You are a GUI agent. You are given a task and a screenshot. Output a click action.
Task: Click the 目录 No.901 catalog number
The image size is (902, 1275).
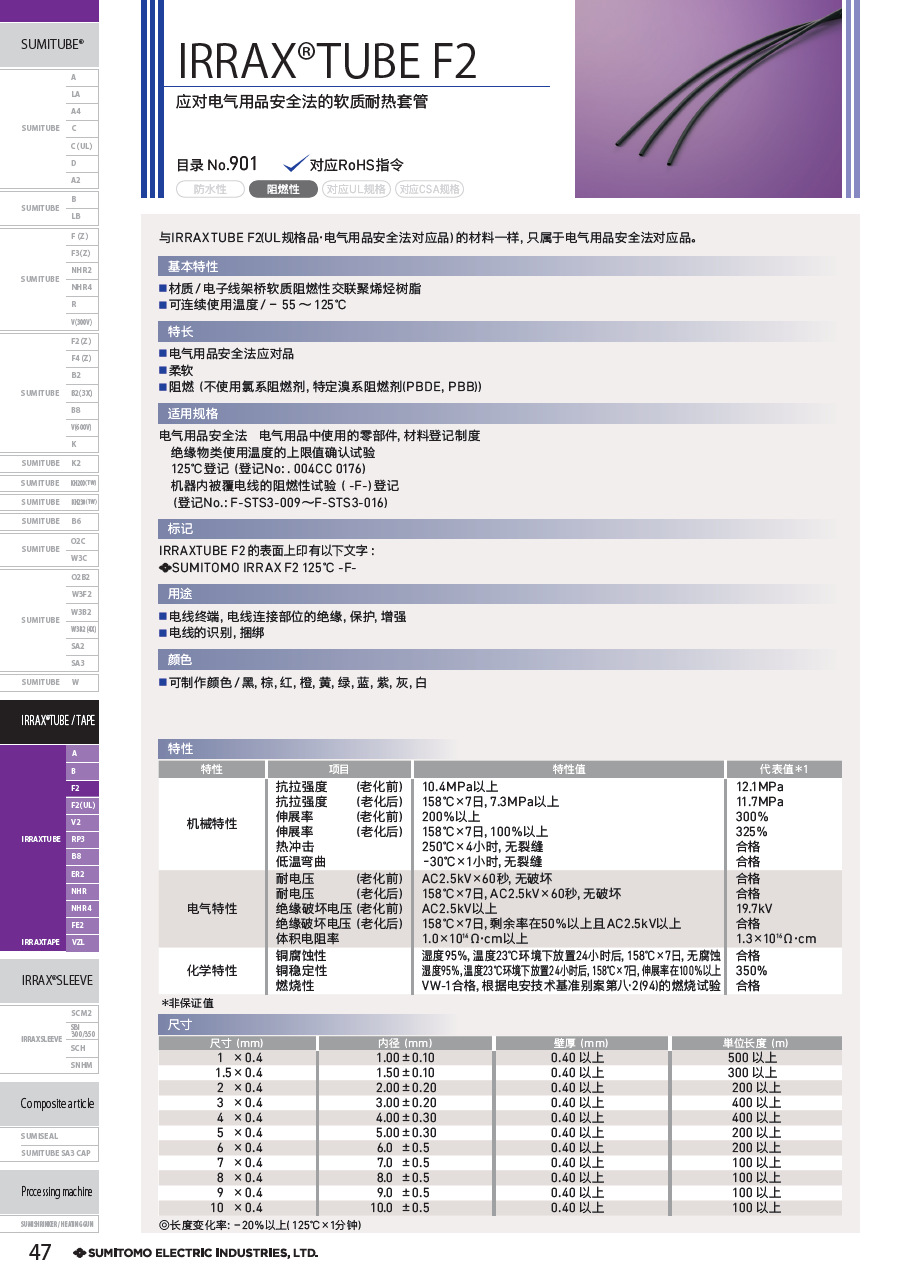[217, 165]
